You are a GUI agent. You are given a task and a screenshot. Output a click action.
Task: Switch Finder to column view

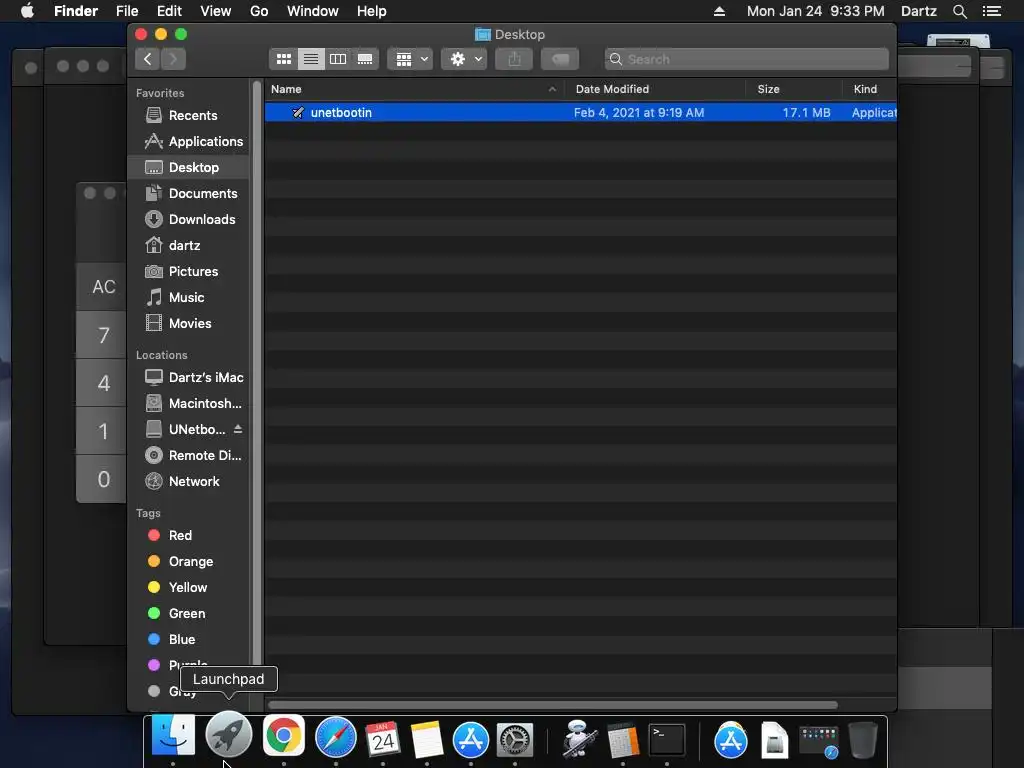tap(338, 59)
